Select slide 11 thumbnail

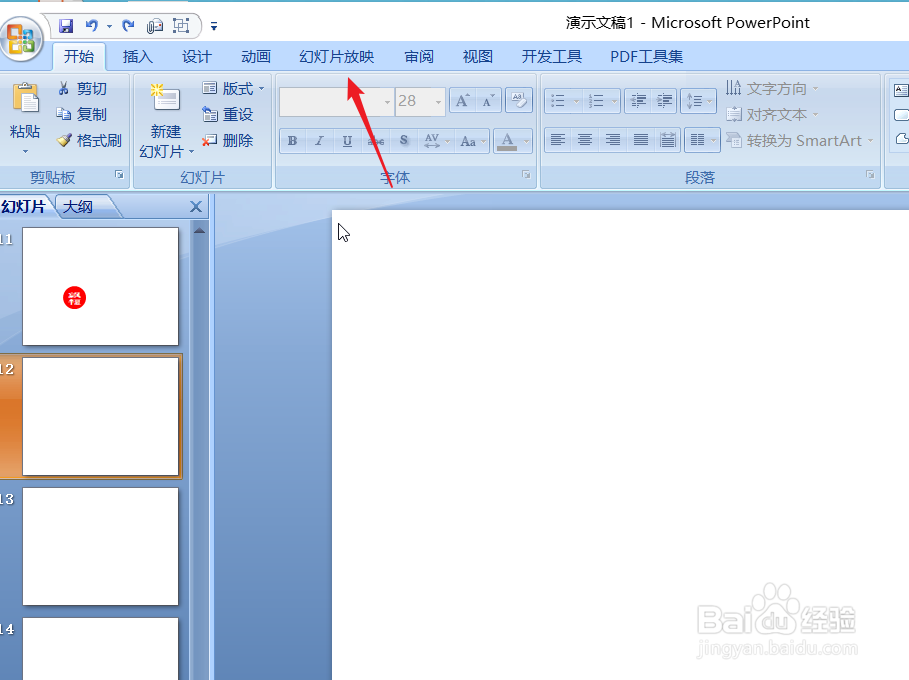click(x=100, y=286)
